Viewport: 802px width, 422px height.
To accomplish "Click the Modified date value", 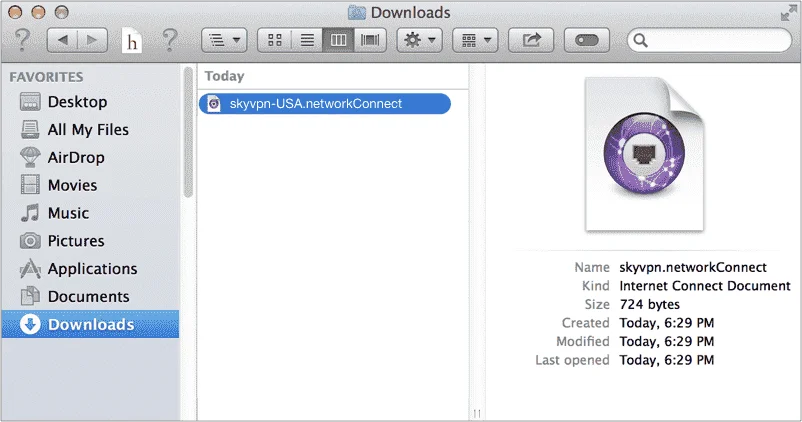I will click(x=666, y=341).
